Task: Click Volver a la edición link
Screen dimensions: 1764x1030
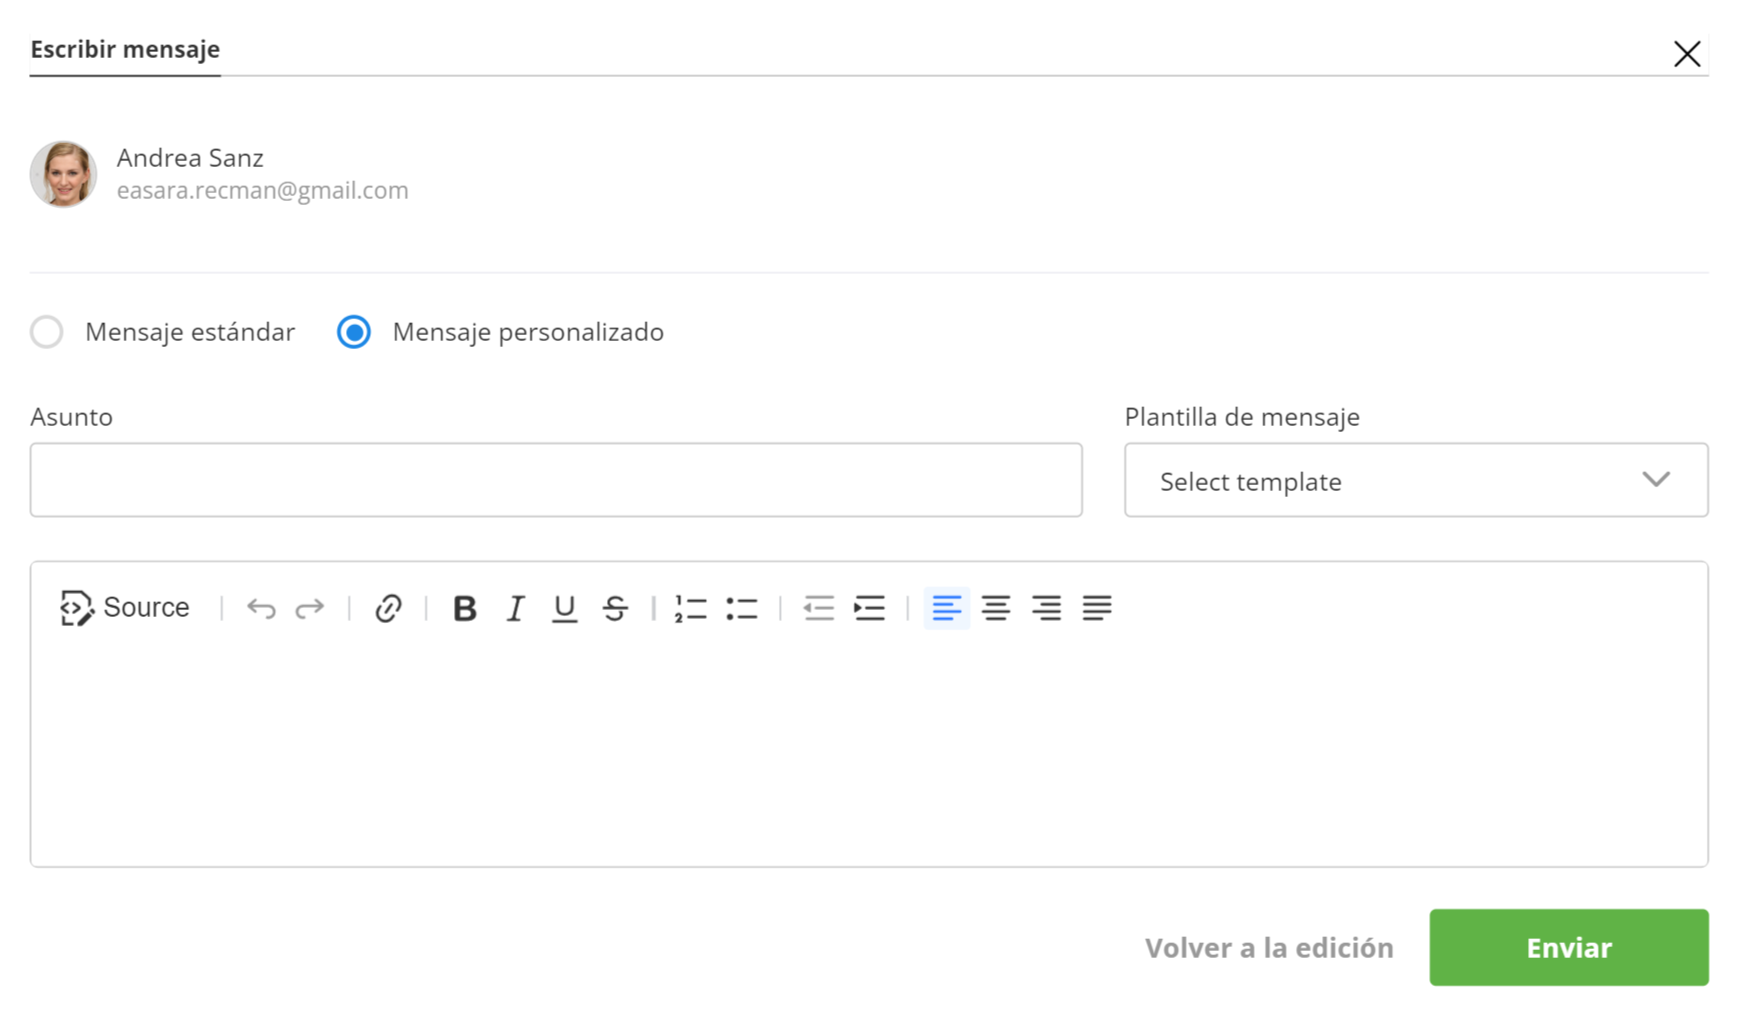Action: point(1268,948)
